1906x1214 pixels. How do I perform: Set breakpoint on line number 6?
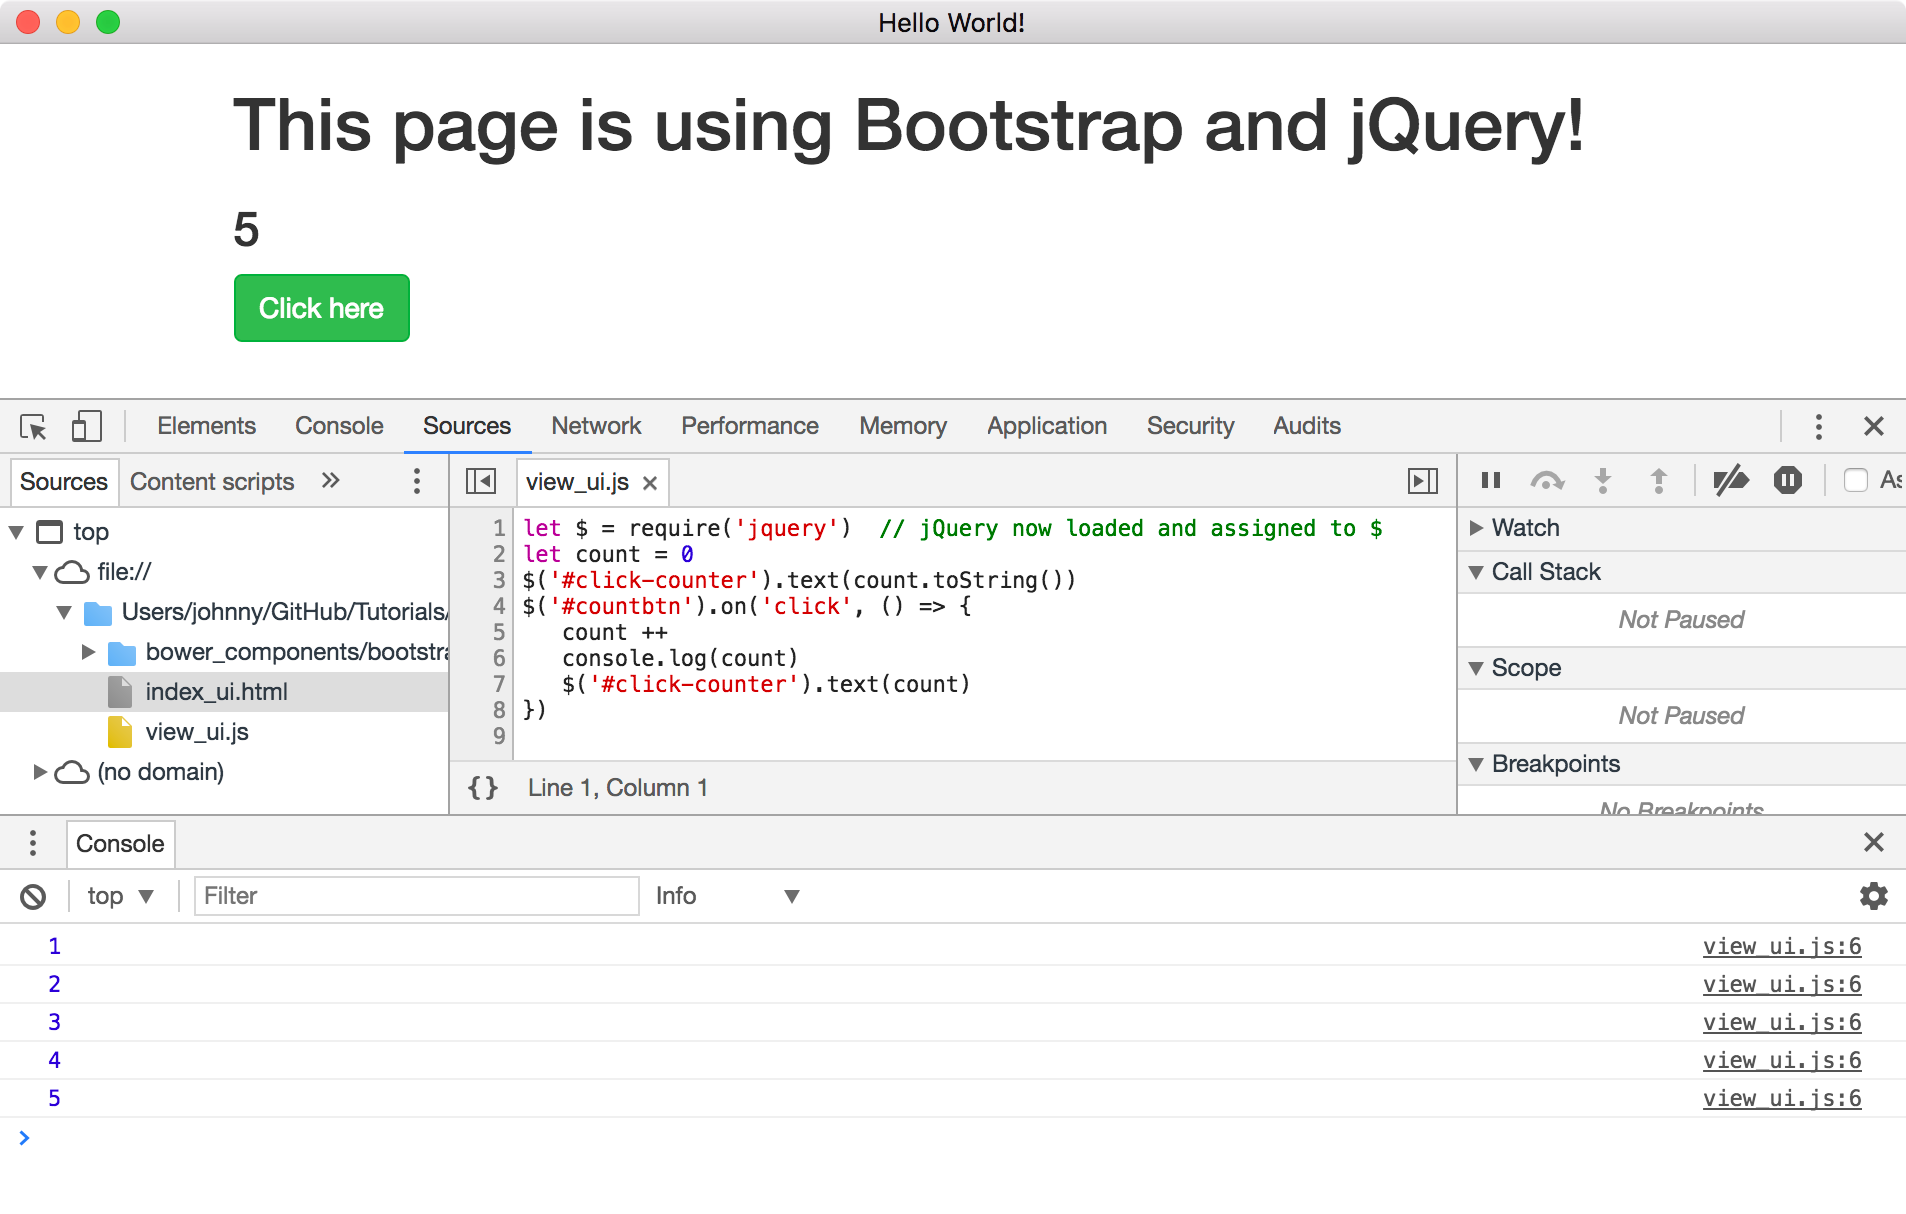499,658
